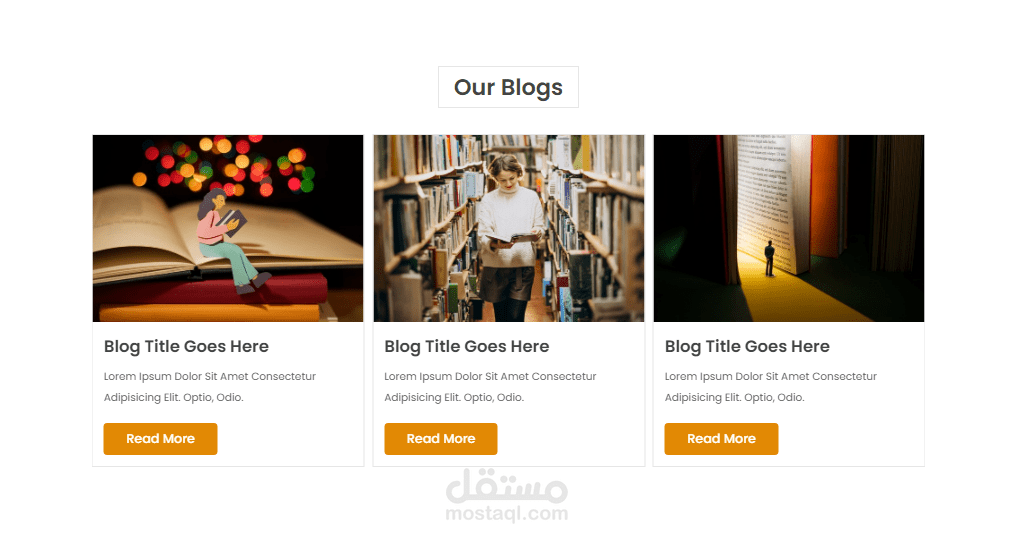Open the second blog card's Read More button

point(441,439)
